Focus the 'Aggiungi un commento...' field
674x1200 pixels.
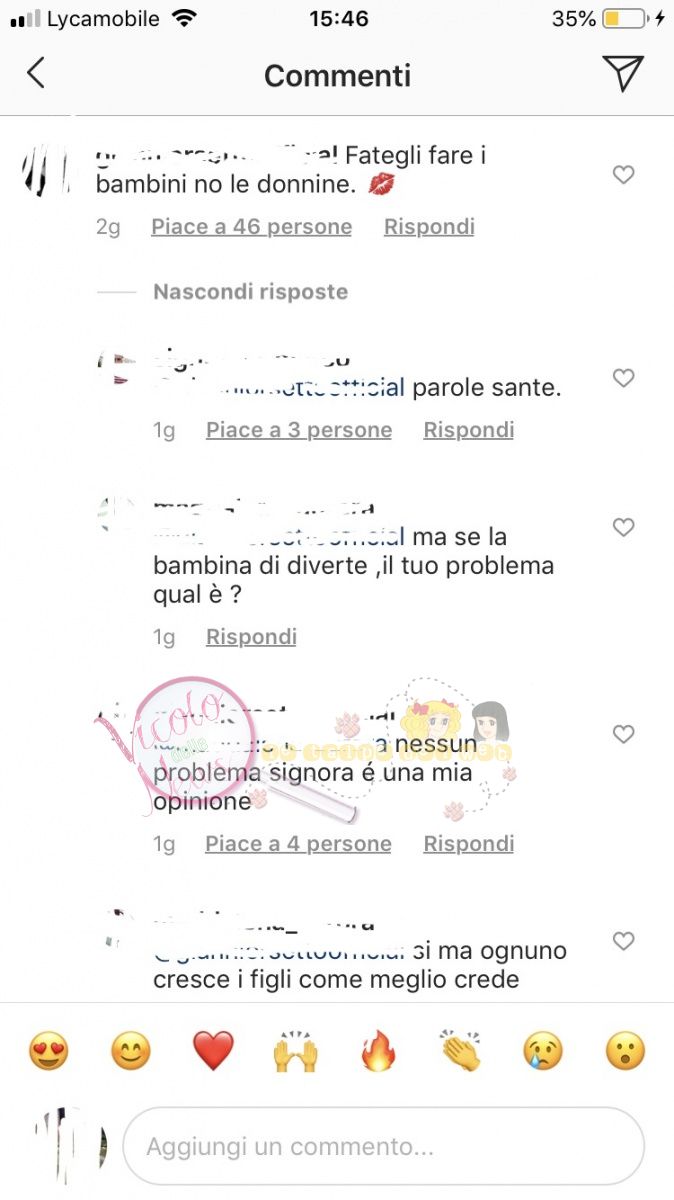click(384, 1146)
